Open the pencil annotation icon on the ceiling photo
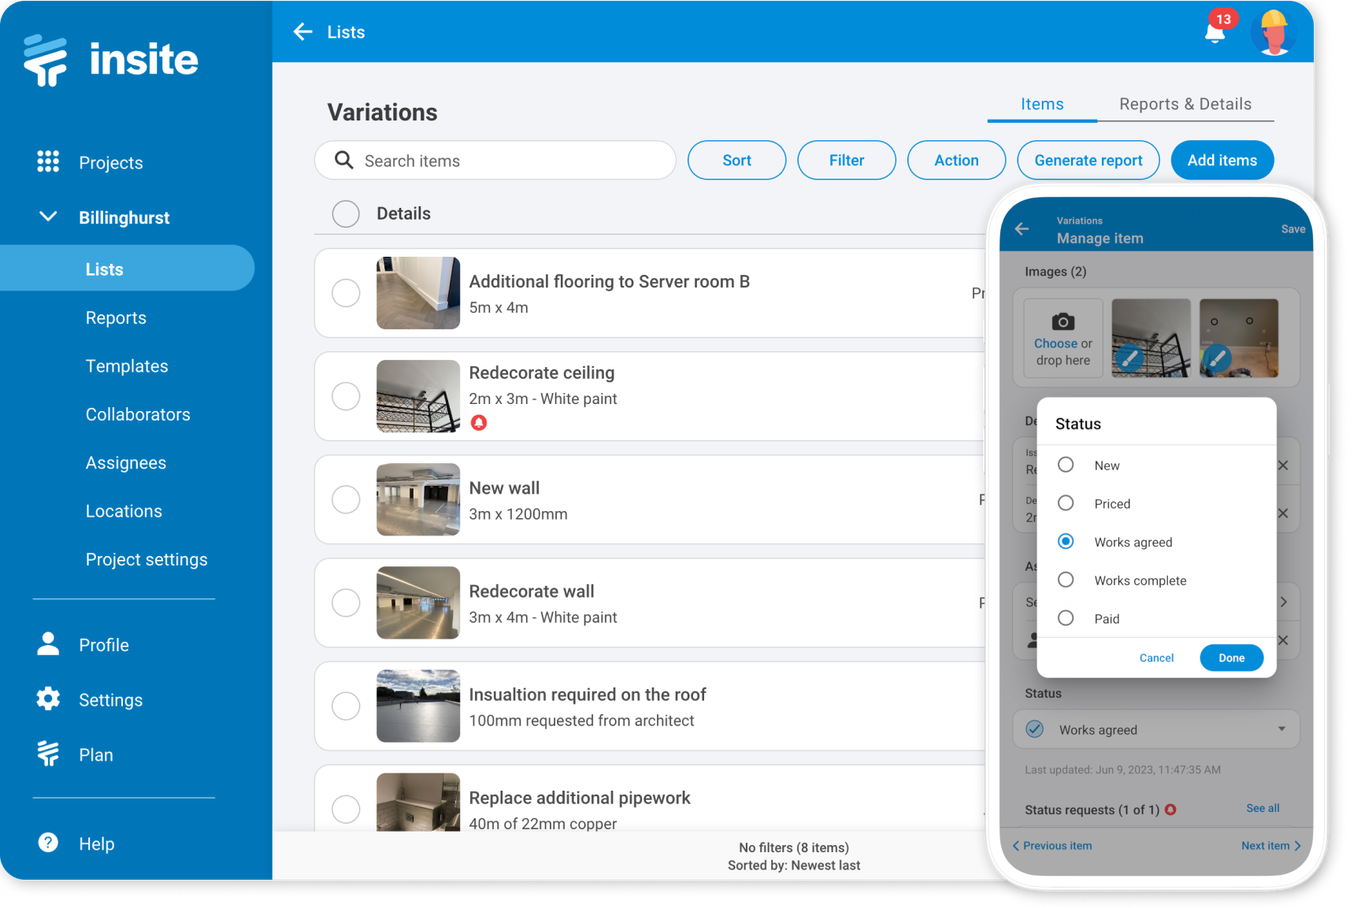Screen dimensions: 1360x908 pos(1130,356)
